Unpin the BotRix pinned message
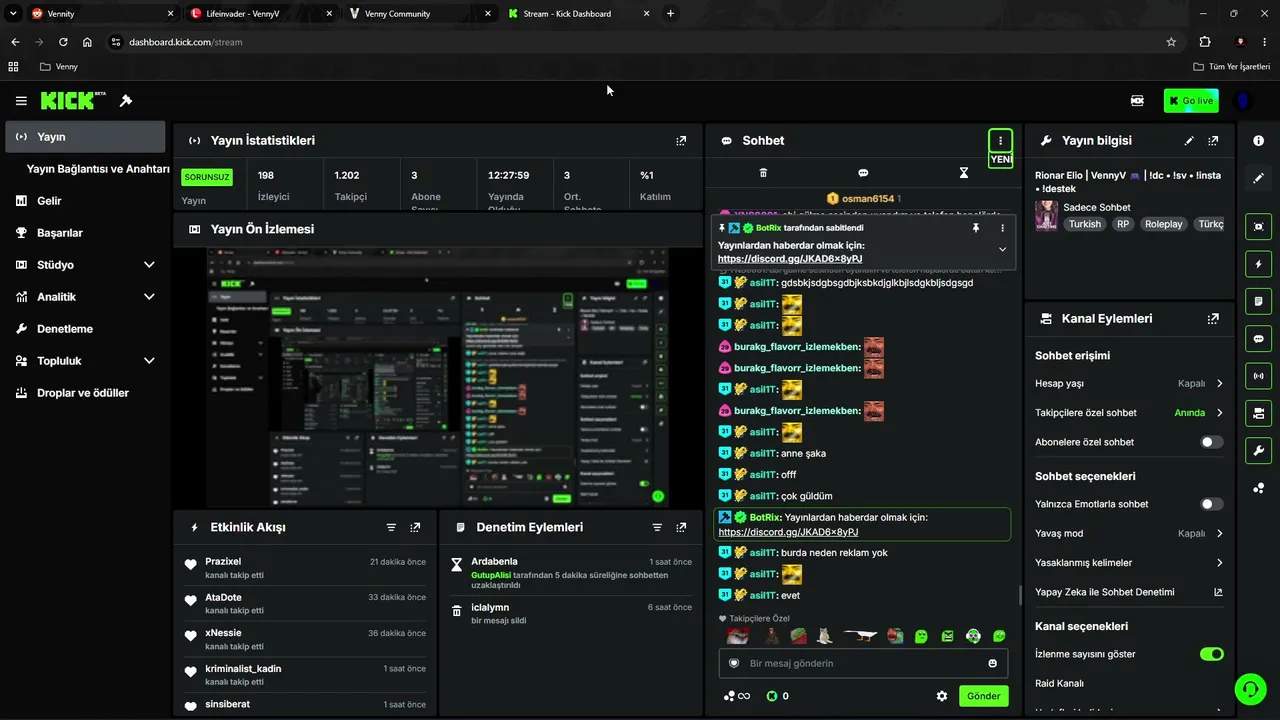Image resolution: width=1280 pixels, height=720 pixels. click(976, 228)
